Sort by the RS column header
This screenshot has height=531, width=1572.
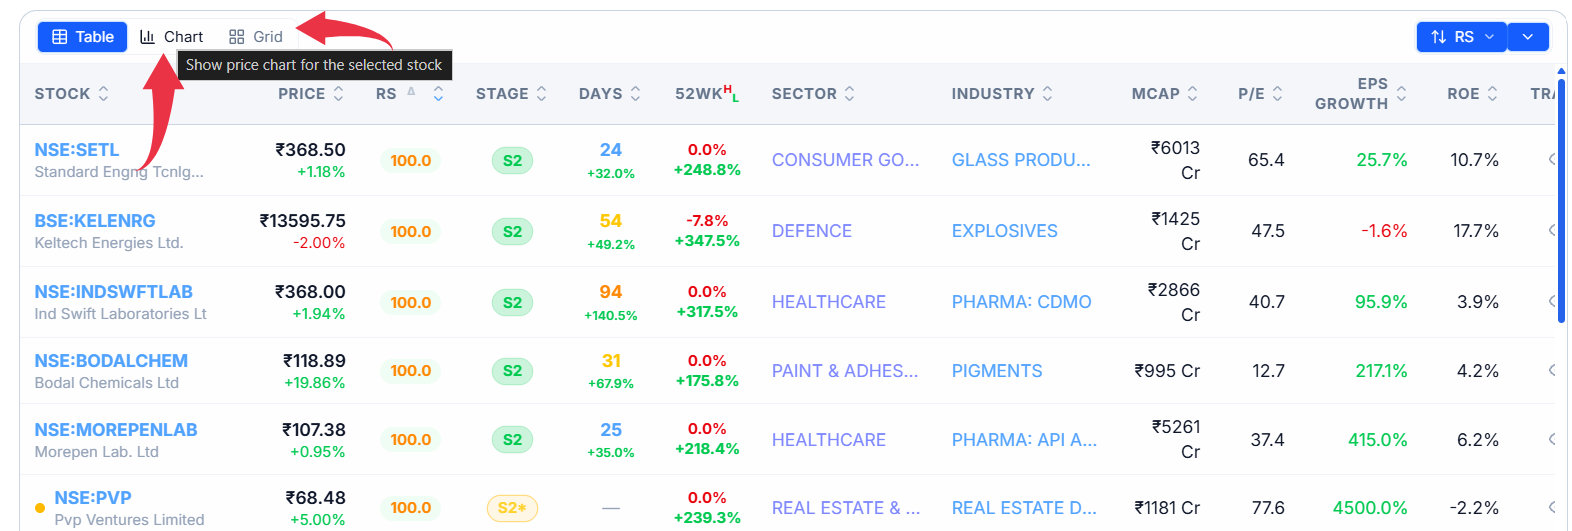(410, 94)
